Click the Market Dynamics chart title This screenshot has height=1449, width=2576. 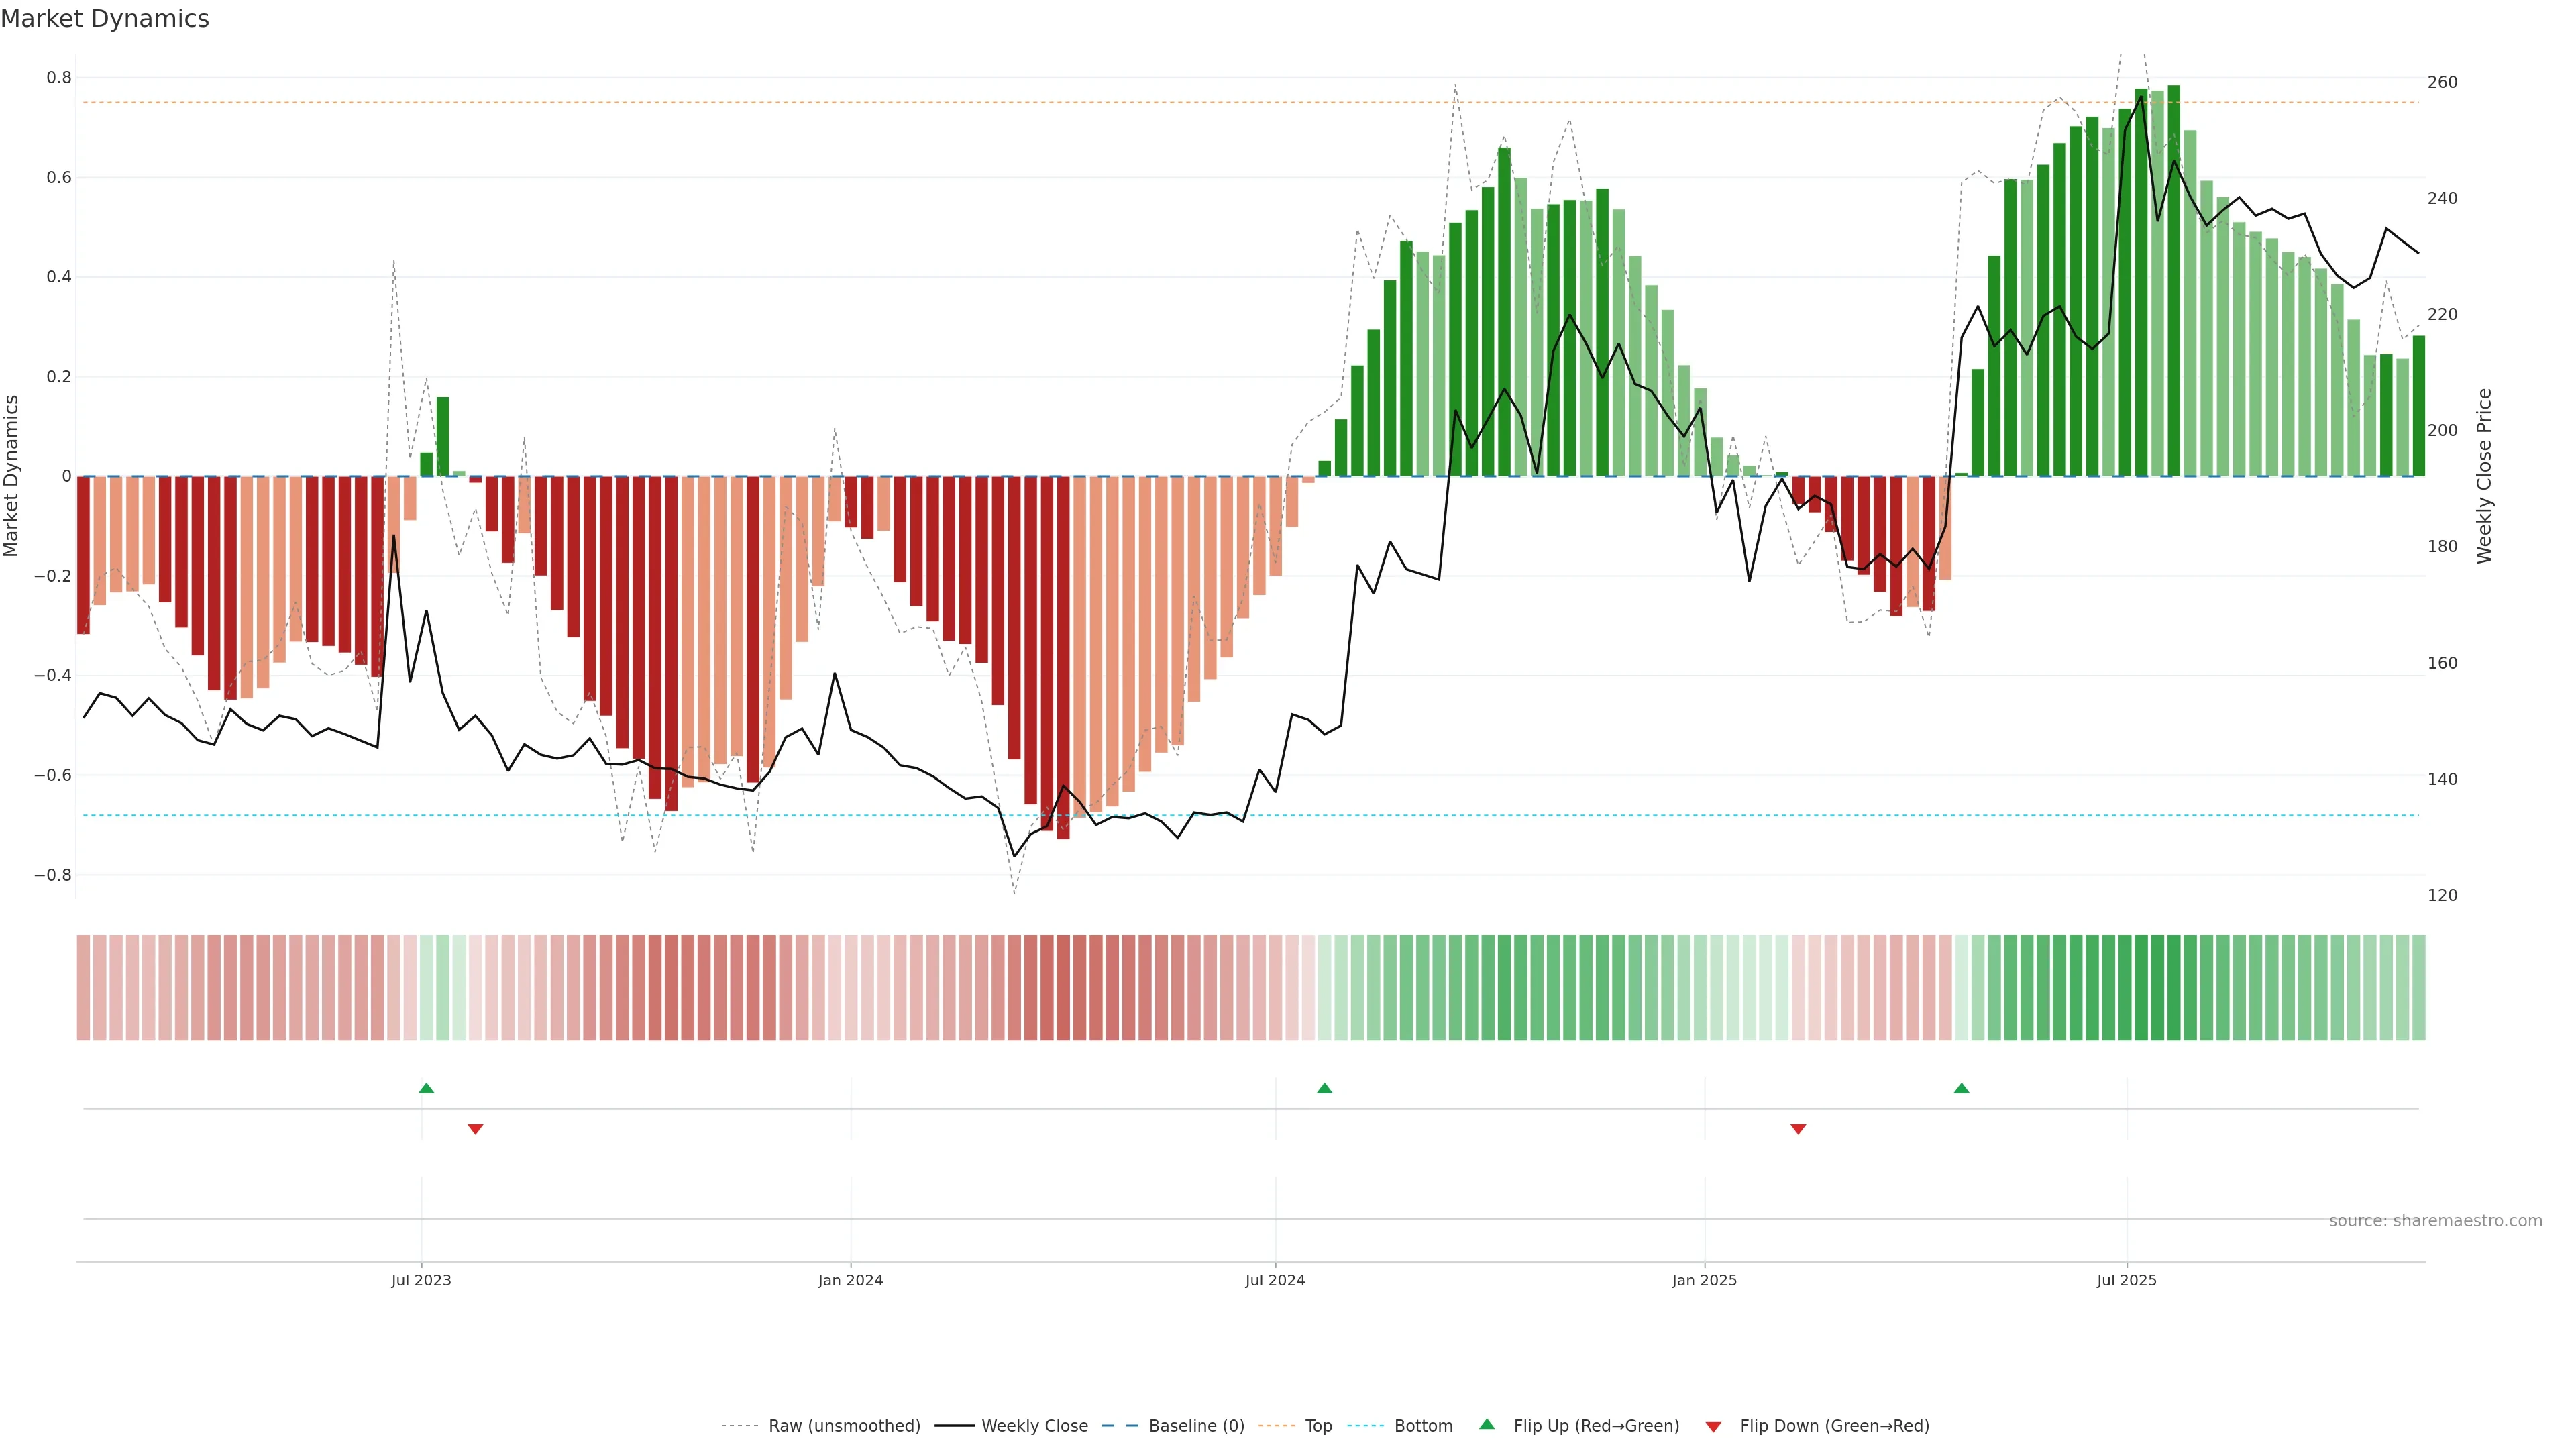tap(105, 19)
